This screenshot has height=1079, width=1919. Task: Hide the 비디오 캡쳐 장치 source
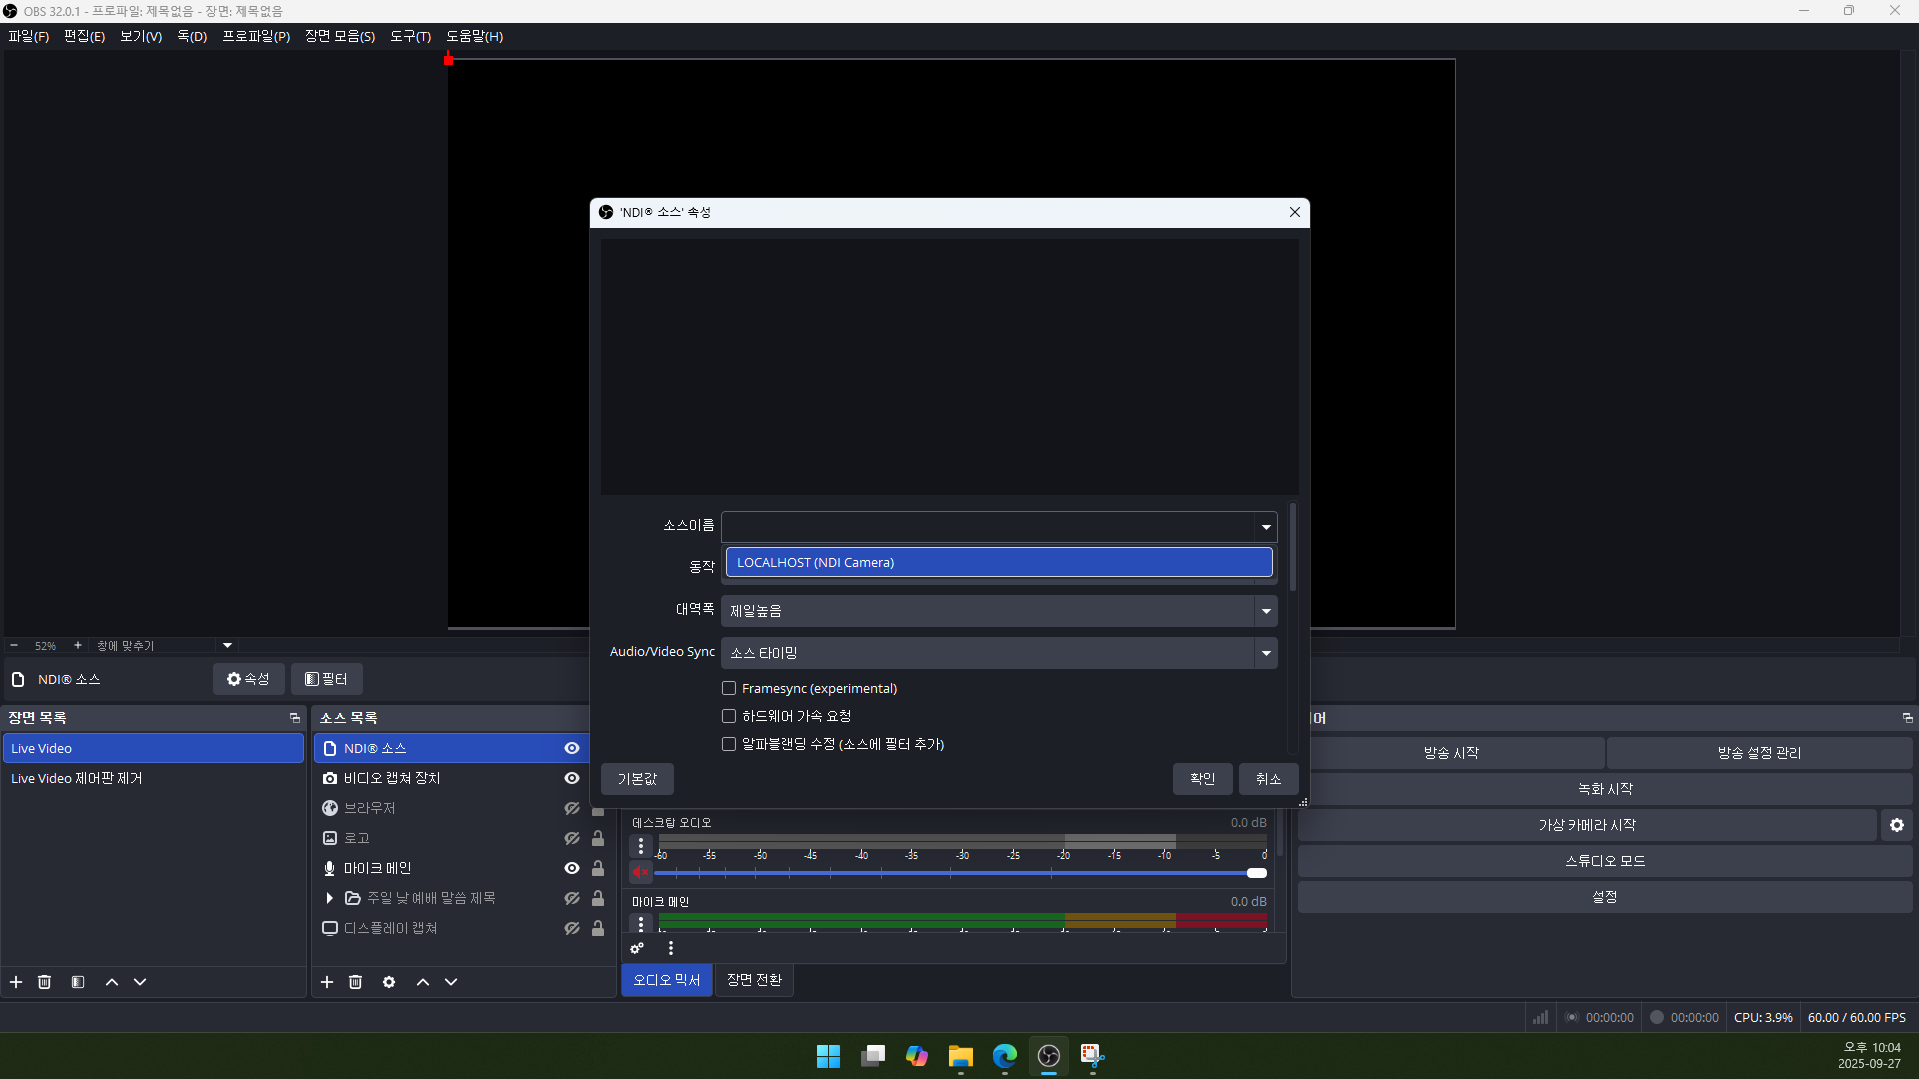(572, 778)
